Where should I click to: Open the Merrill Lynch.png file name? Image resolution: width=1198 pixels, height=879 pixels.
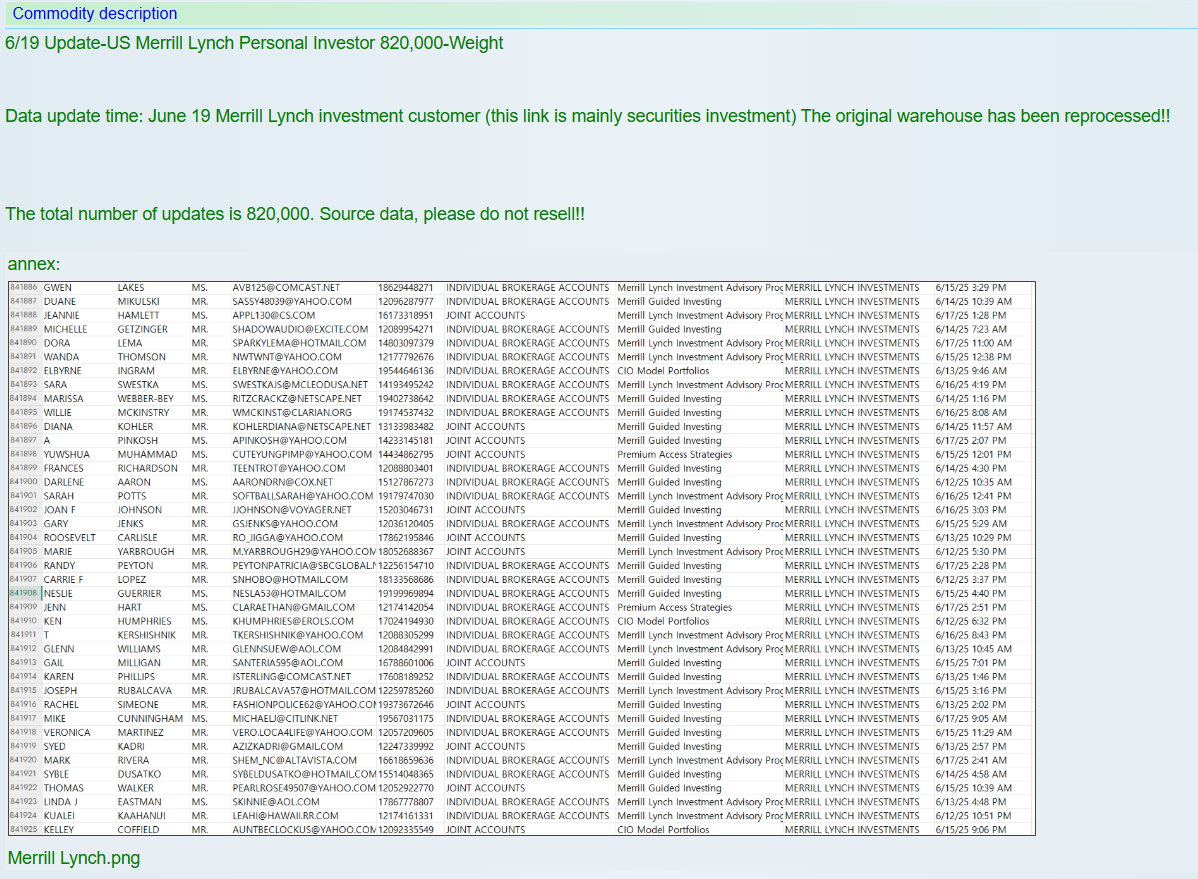pos(74,858)
